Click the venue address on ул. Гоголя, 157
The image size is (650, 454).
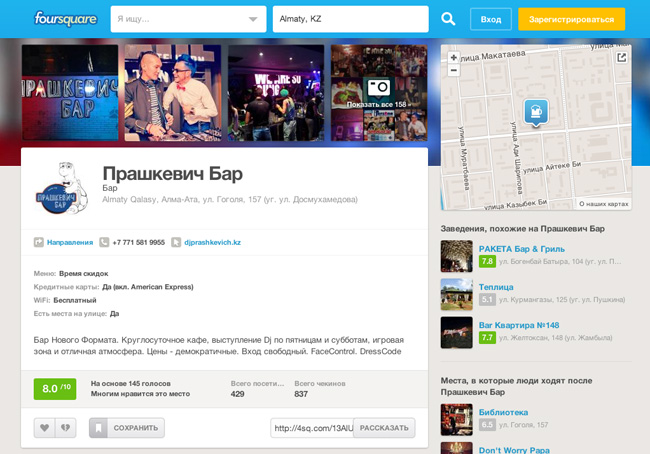tap(230, 199)
